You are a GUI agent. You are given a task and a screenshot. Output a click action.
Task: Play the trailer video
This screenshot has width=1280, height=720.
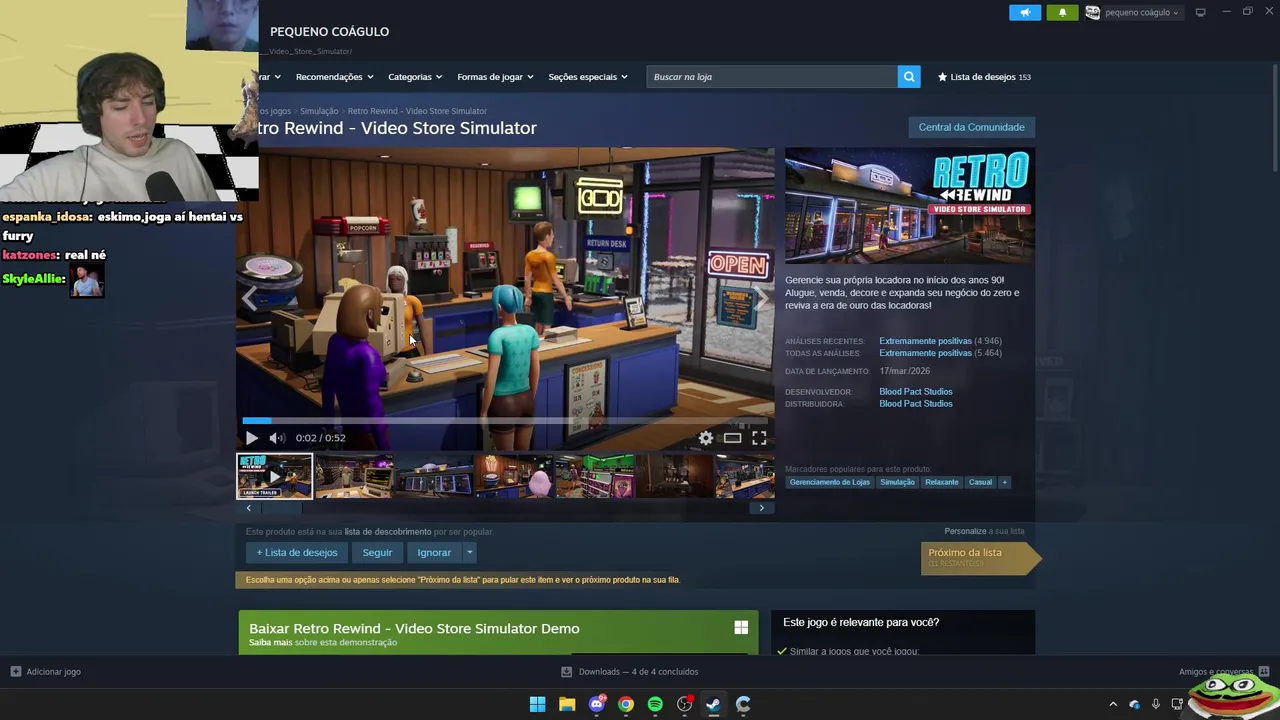tap(251, 438)
